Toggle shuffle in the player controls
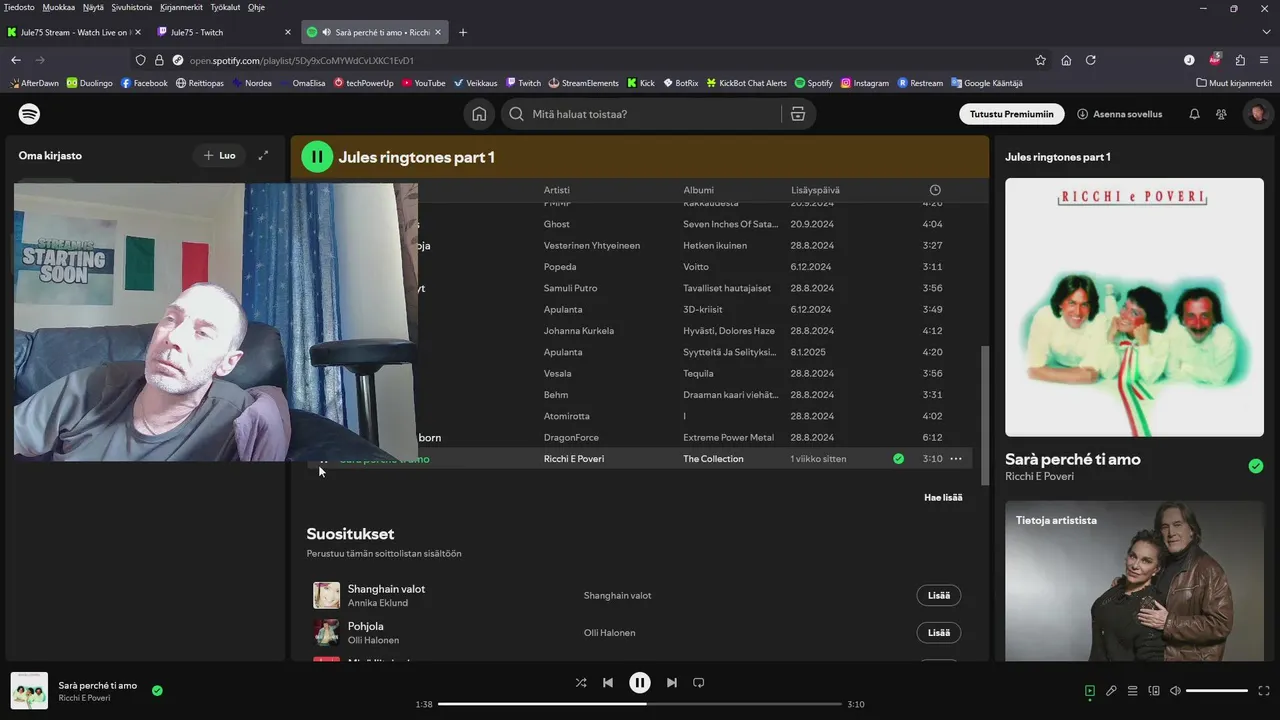This screenshot has width=1280, height=720. (x=581, y=683)
